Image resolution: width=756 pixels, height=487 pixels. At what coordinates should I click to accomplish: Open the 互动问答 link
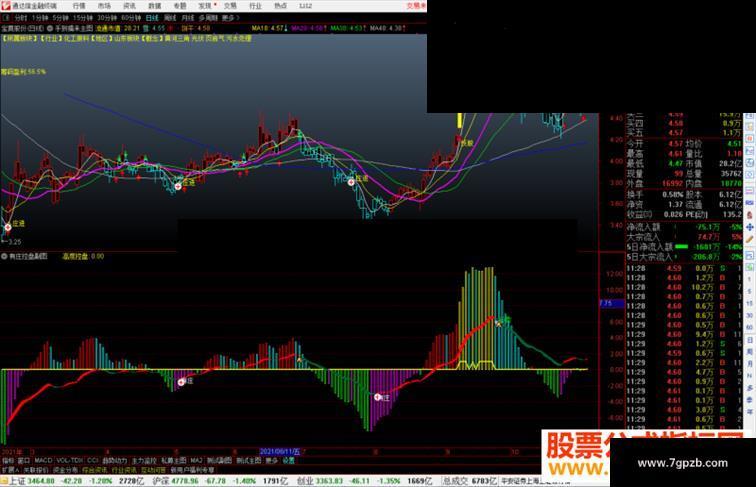pyautogui.click(x=153, y=469)
